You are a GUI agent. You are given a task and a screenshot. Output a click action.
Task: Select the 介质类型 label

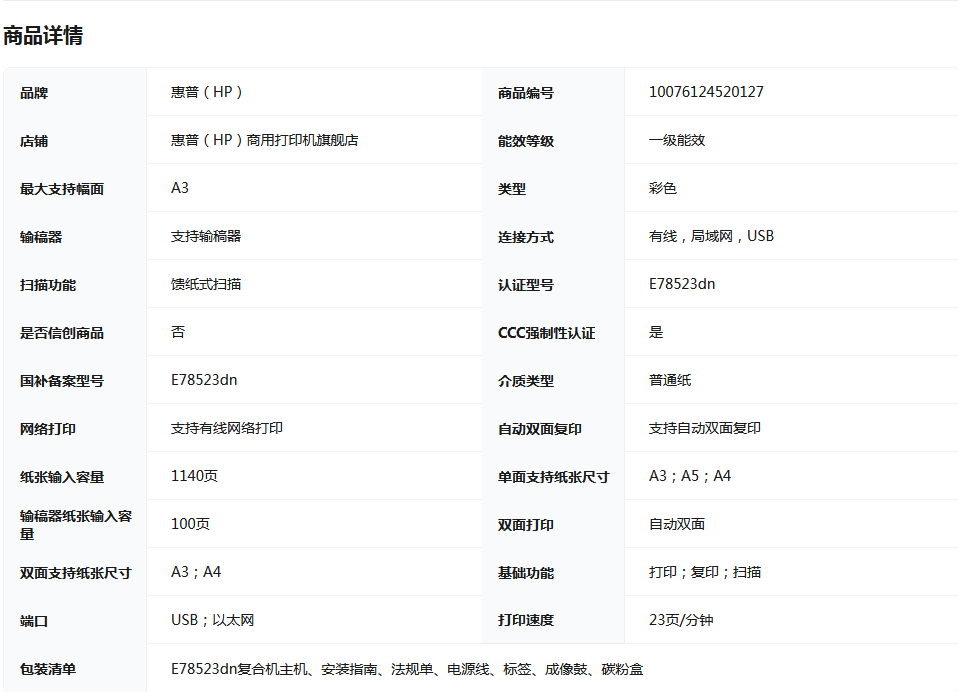525,381
